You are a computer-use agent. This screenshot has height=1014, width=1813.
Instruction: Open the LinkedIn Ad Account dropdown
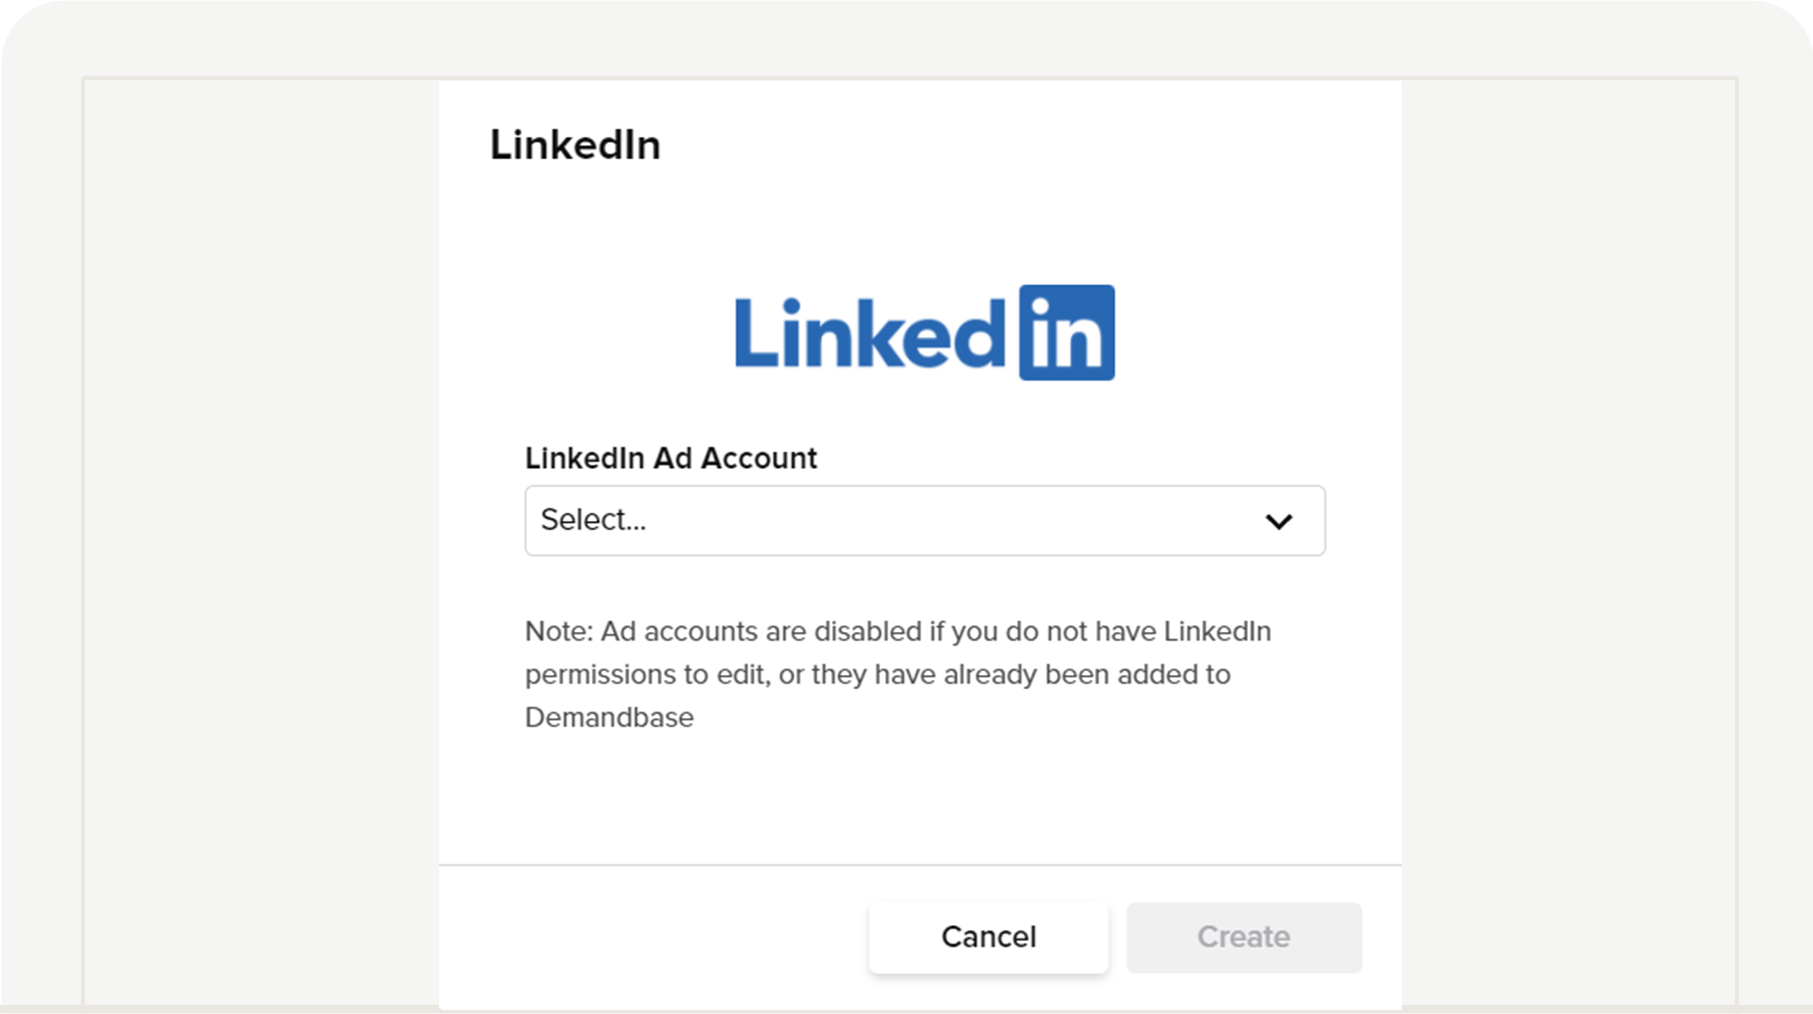tap(924, 521)
